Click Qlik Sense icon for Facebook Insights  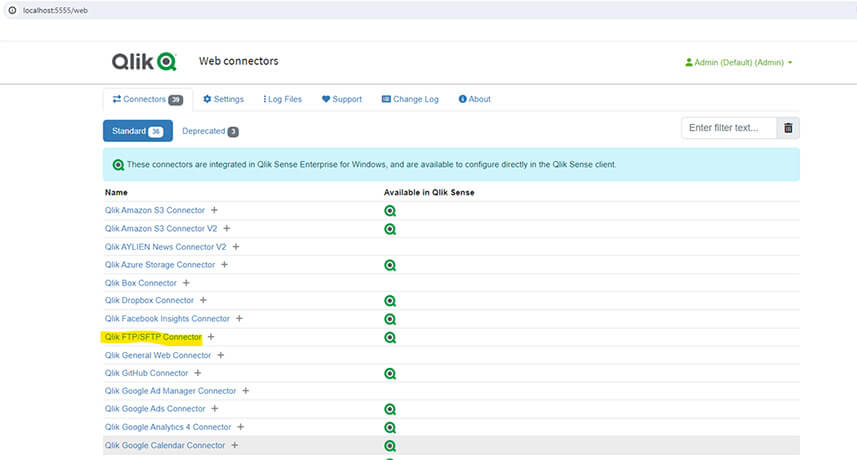click(390, 319)
